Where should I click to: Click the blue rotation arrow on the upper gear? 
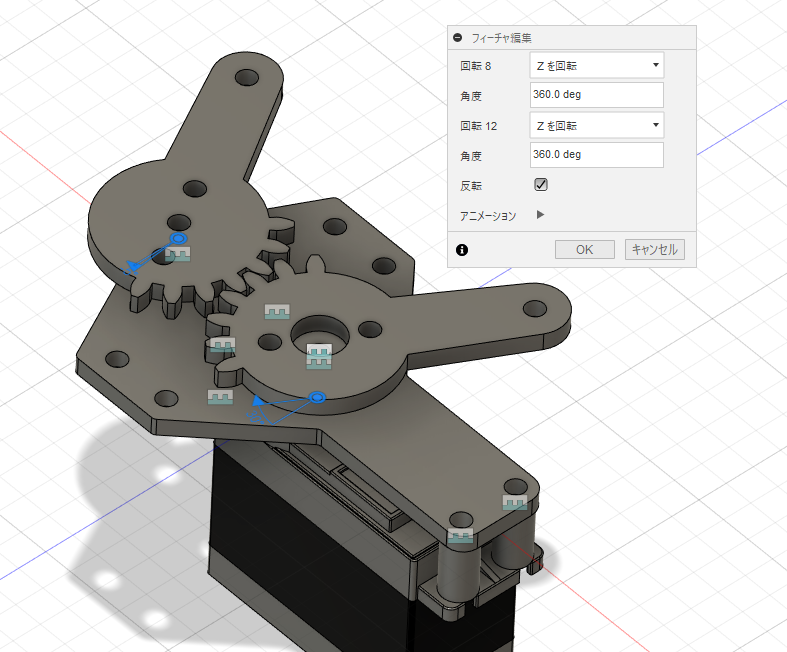pos(133,266)
